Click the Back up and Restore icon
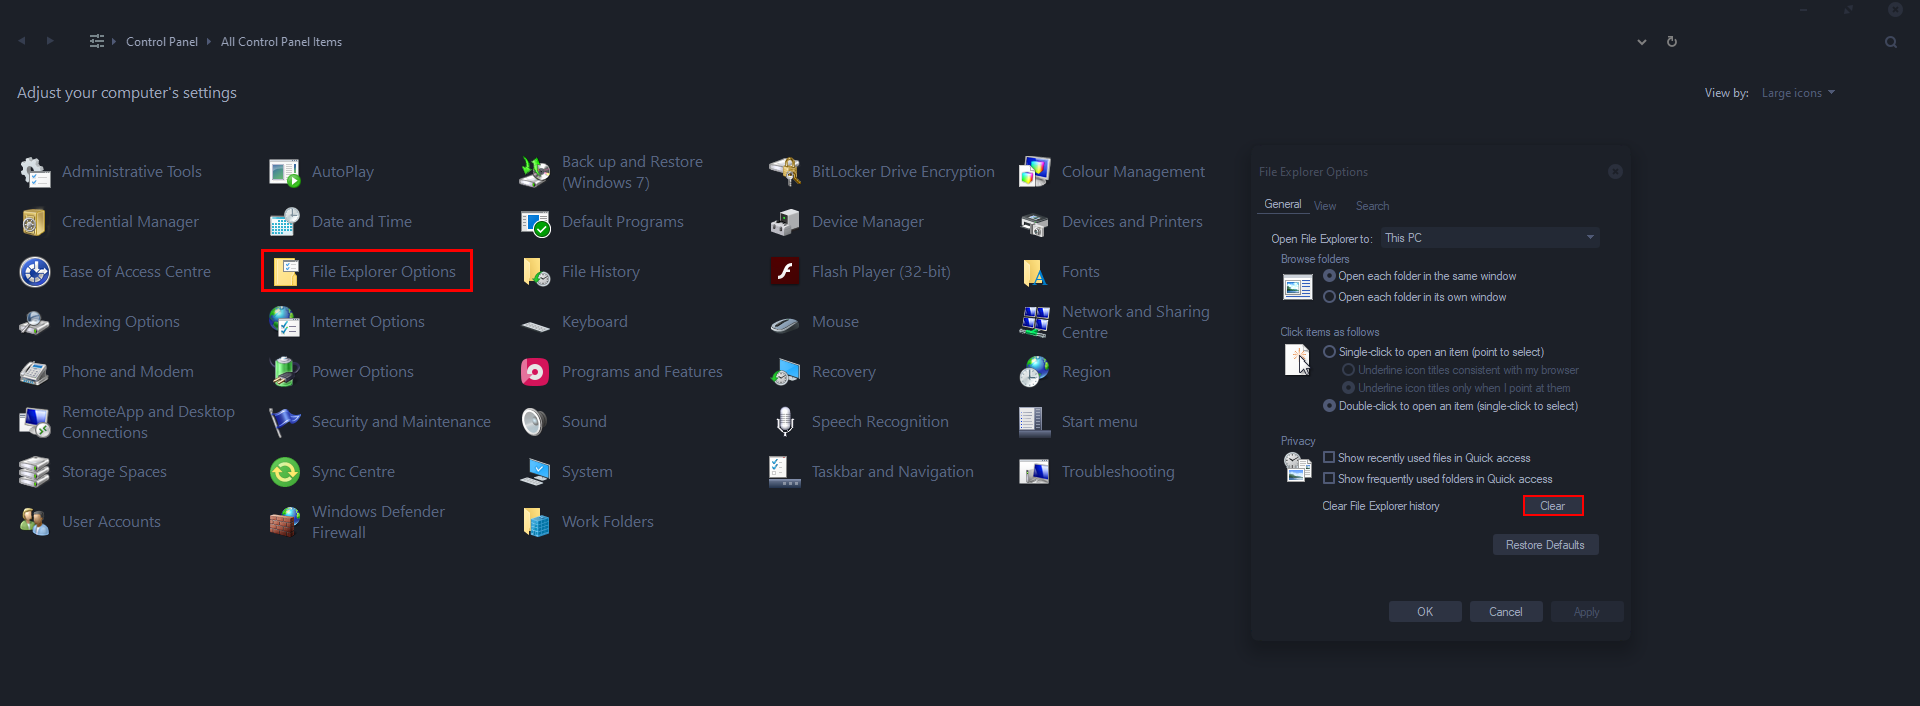Screen dimensions: 1920x706 535,172
